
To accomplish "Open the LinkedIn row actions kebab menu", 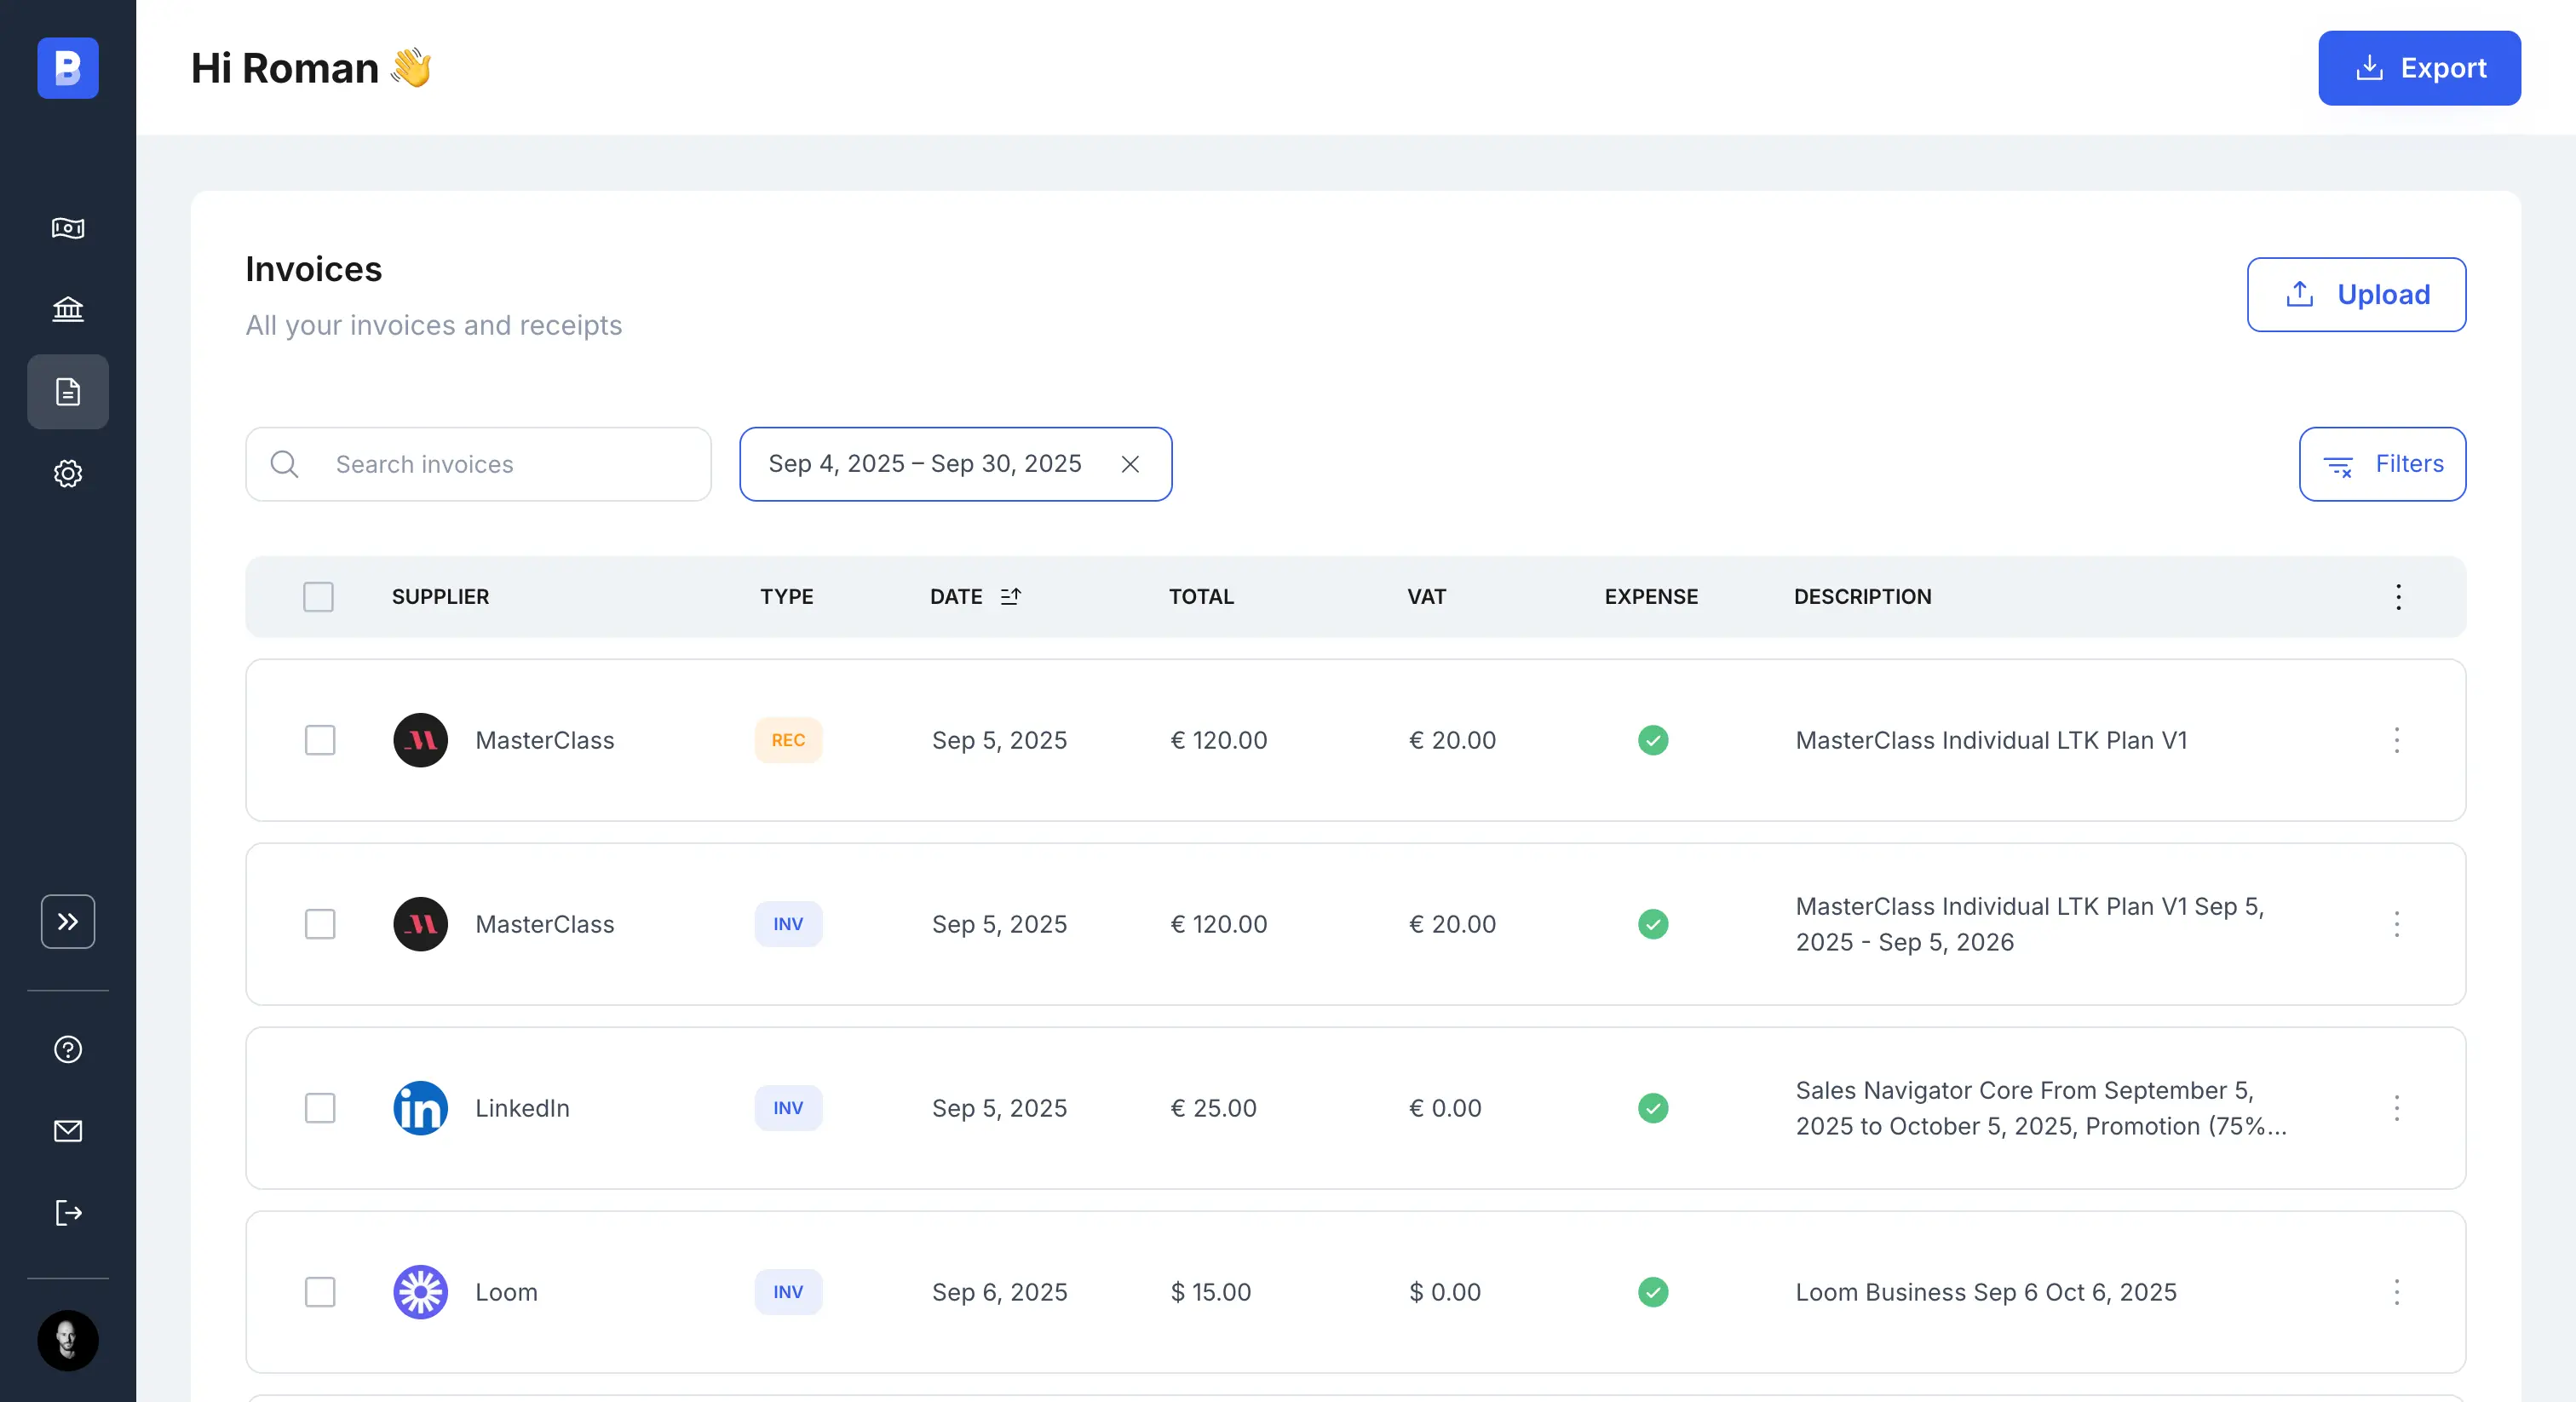I will [x=2397, y=1108].
